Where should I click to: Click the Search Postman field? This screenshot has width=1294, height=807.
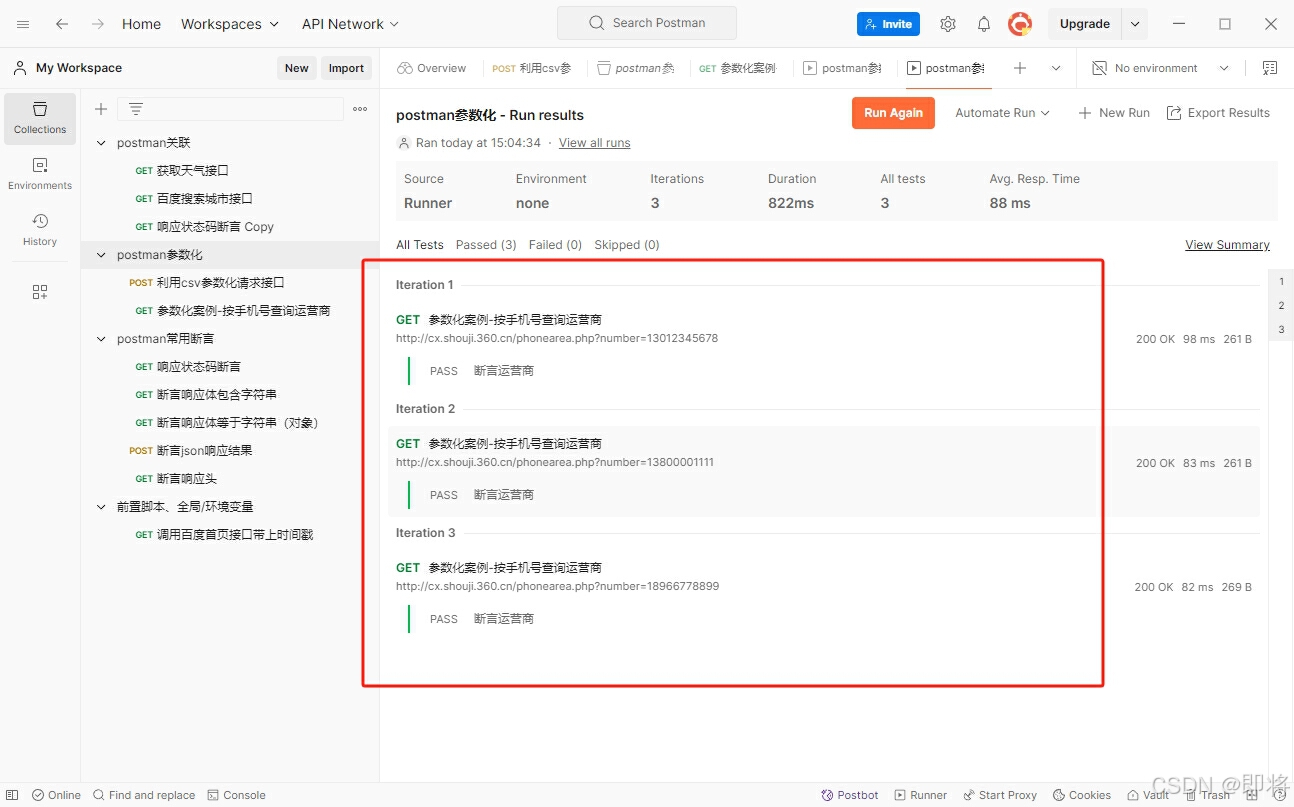[x=647, y=23]
